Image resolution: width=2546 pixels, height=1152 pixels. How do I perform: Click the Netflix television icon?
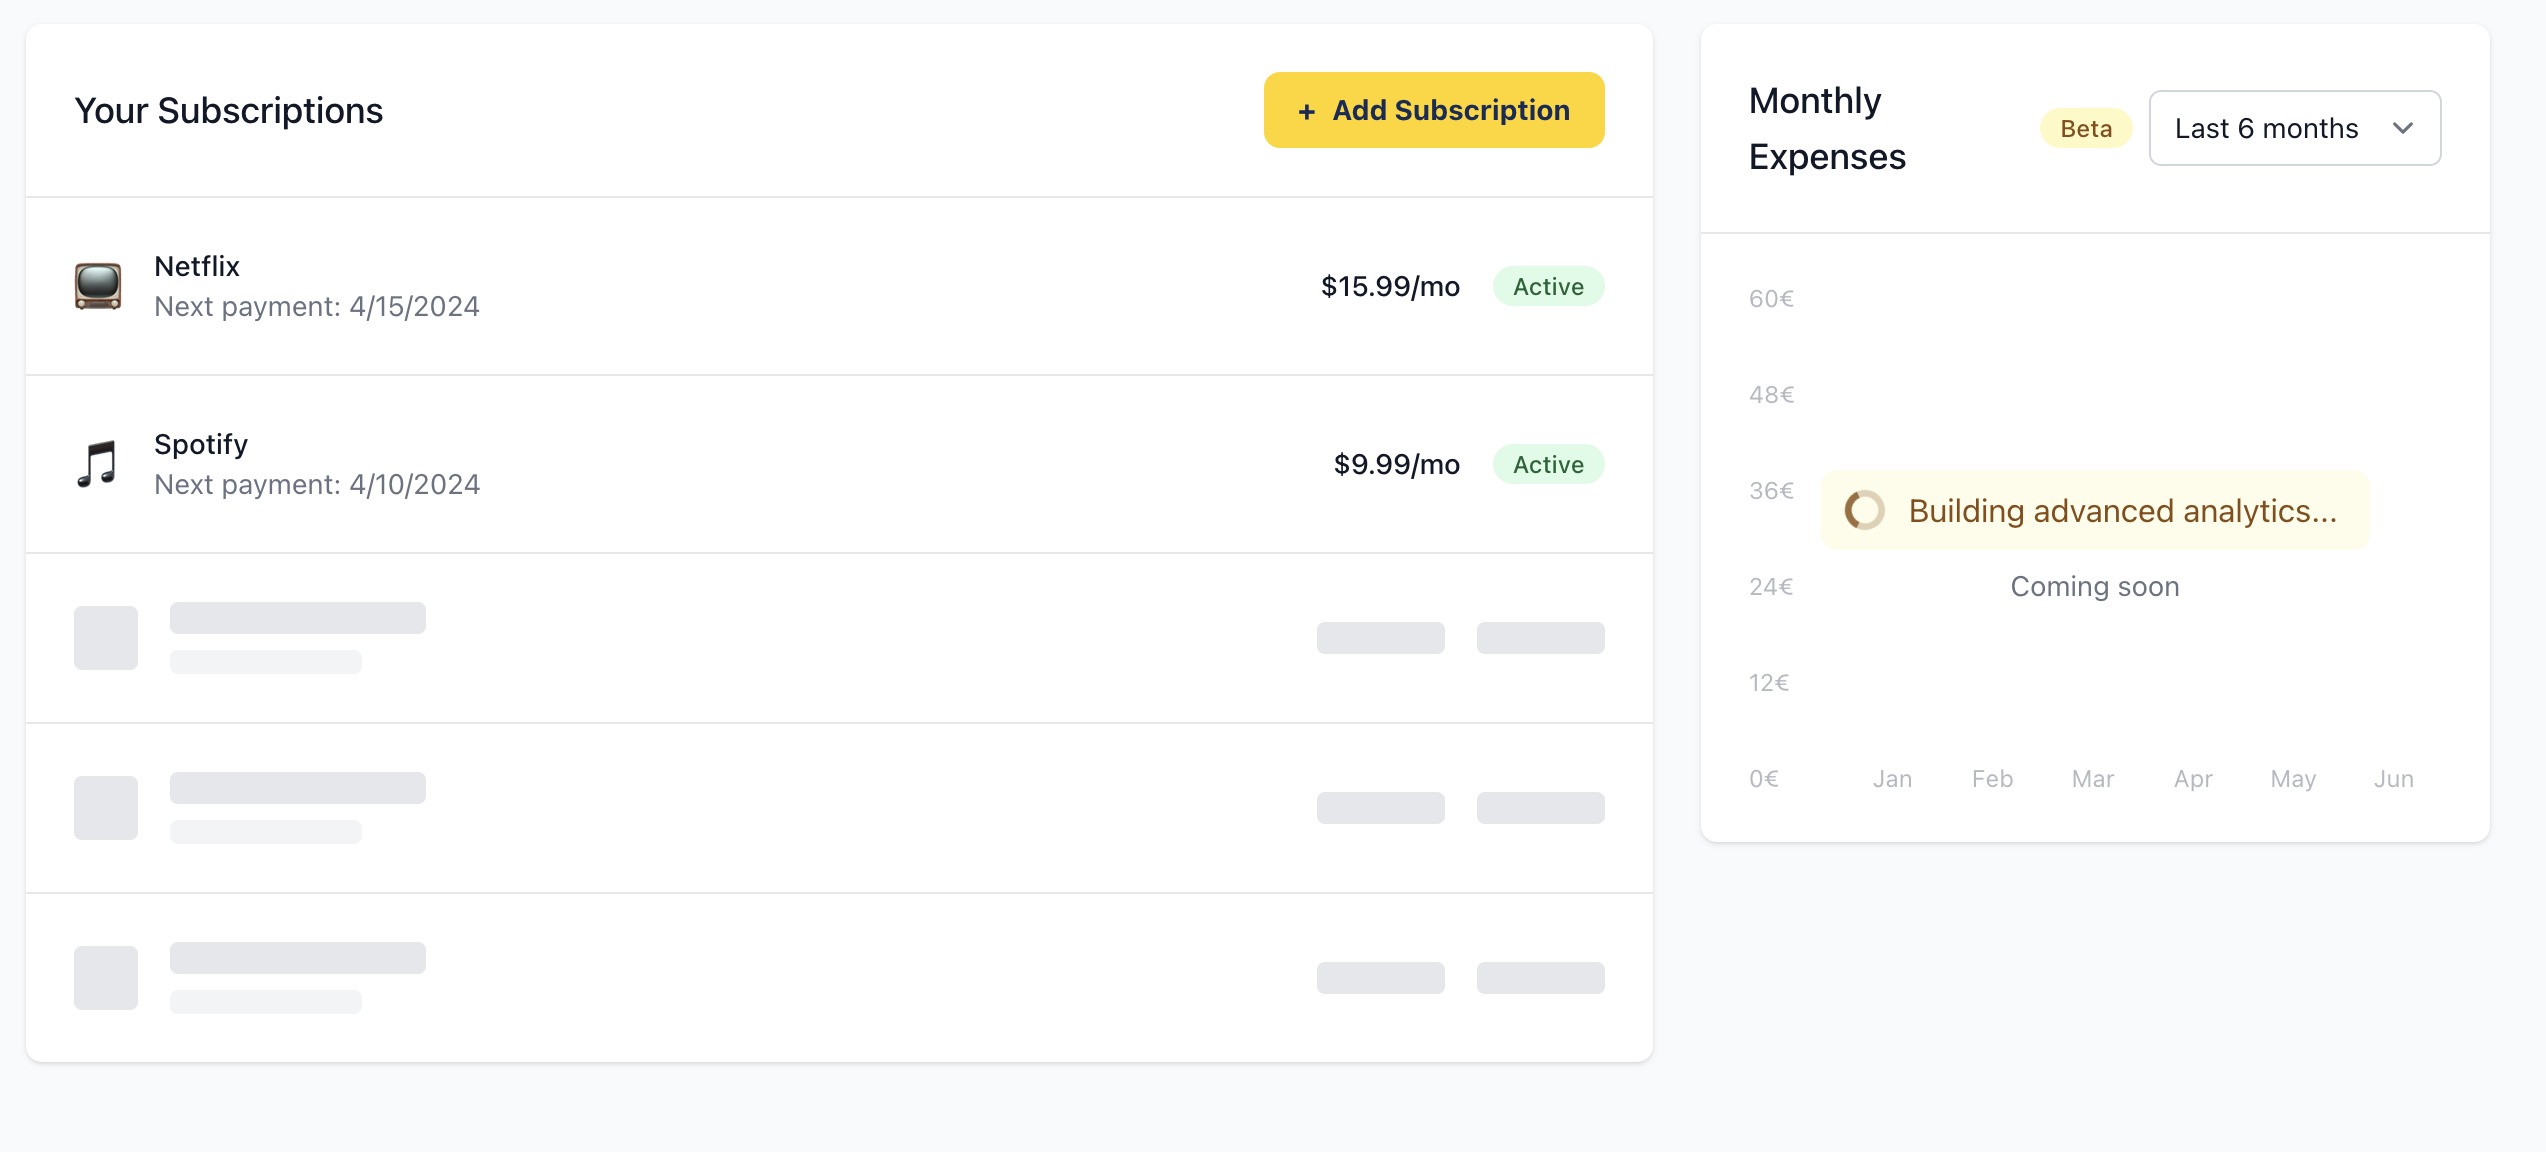(x=98, y=286)
